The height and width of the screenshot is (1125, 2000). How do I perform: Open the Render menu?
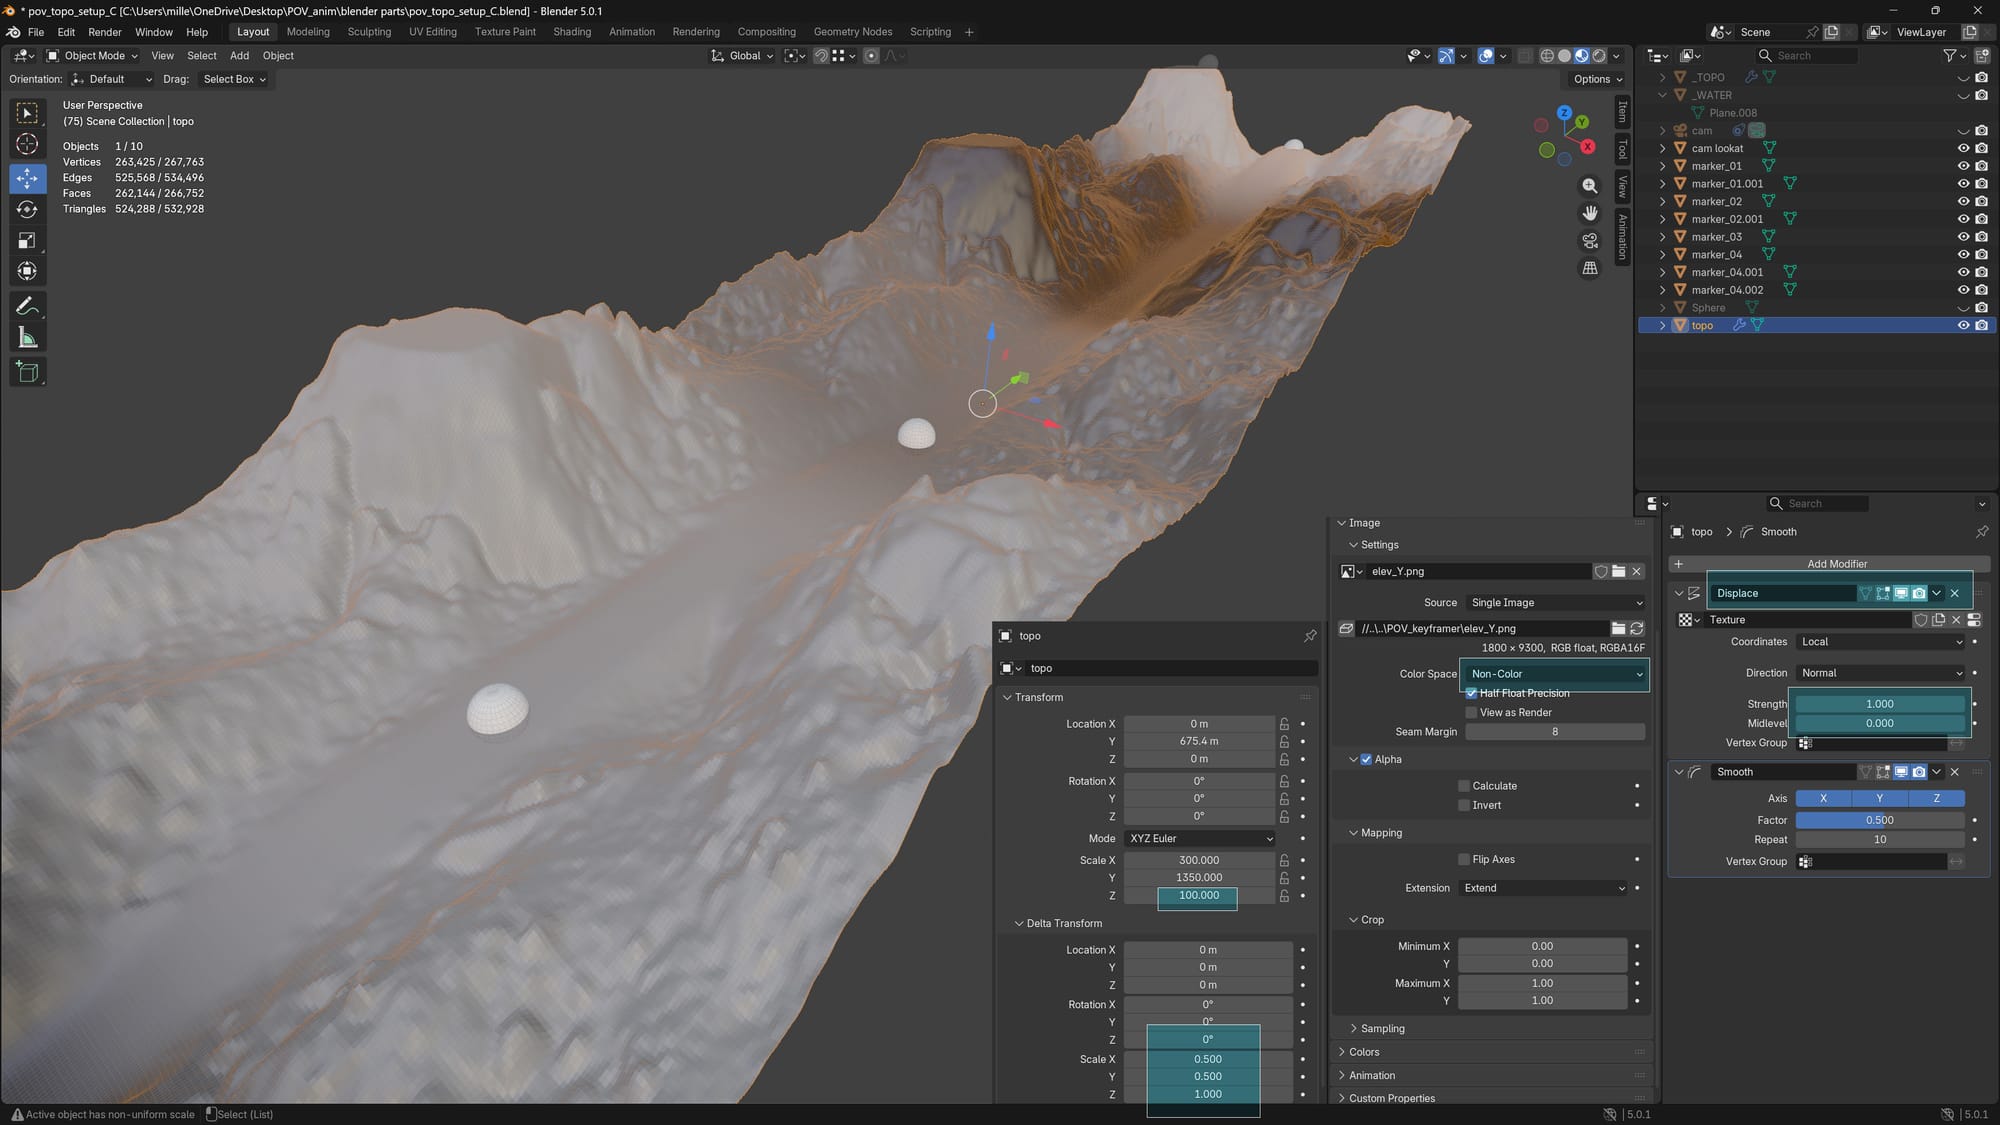(104, 32)
